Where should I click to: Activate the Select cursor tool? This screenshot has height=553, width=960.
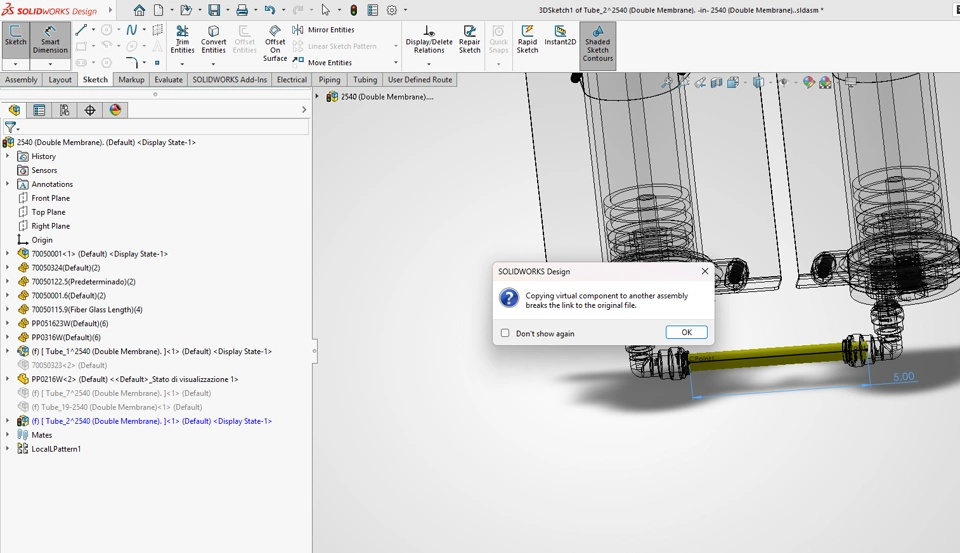pos(326,10)
